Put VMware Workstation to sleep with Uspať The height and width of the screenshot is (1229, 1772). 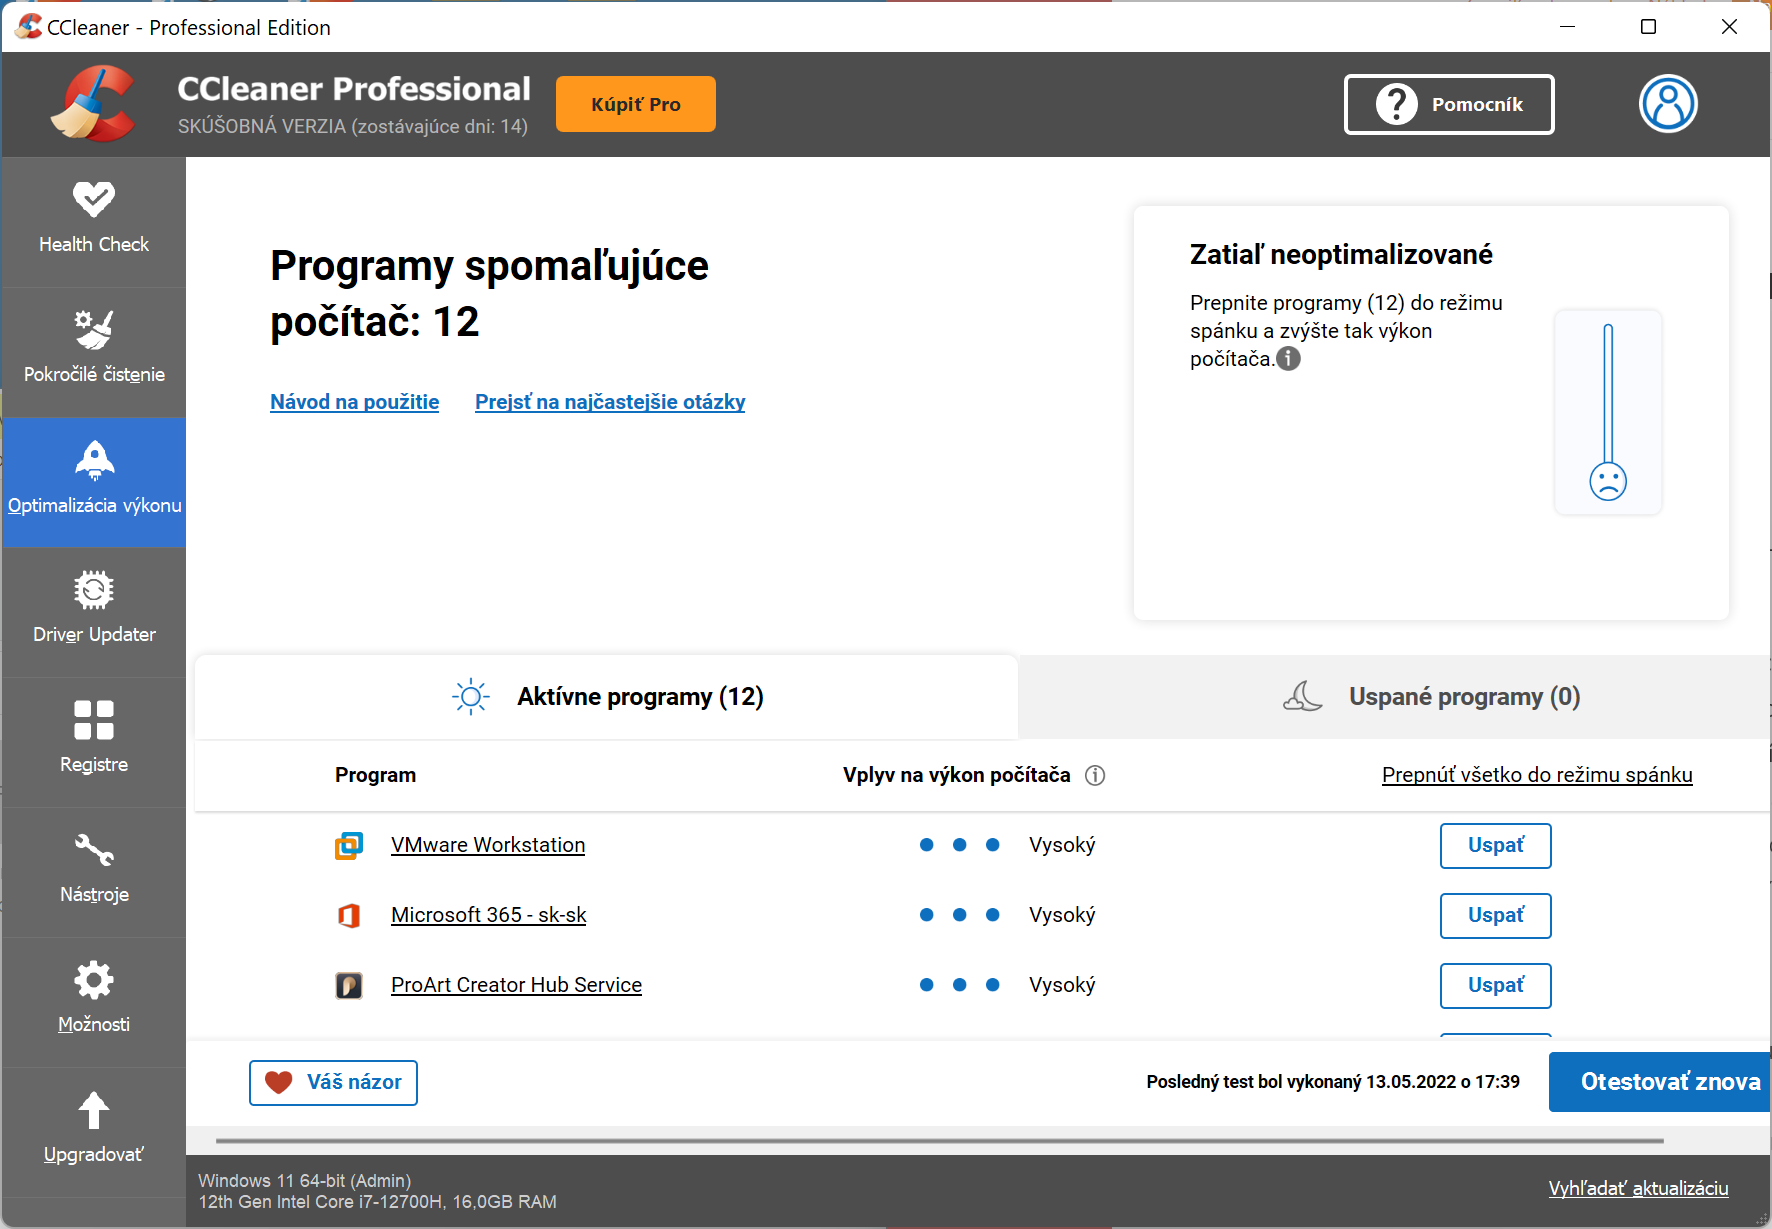click(x=1495, y=846)
